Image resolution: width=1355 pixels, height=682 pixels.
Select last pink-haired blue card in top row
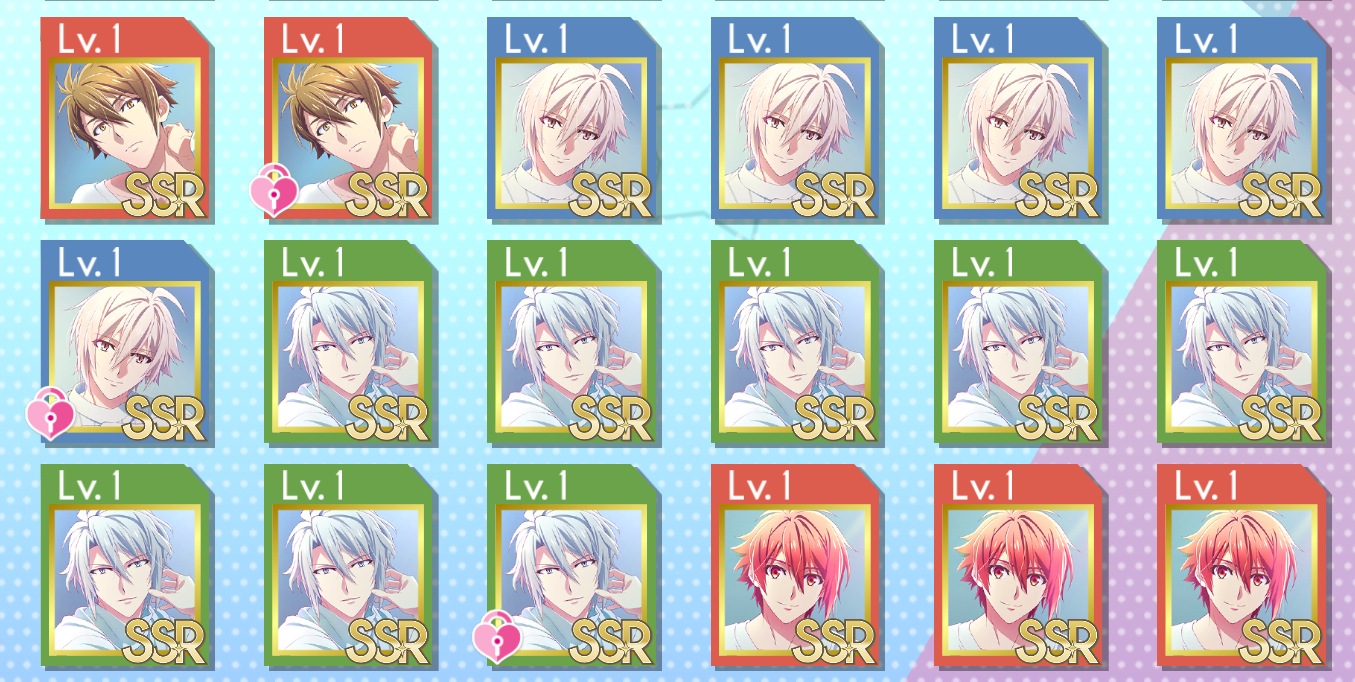(x=1243, y=119)
